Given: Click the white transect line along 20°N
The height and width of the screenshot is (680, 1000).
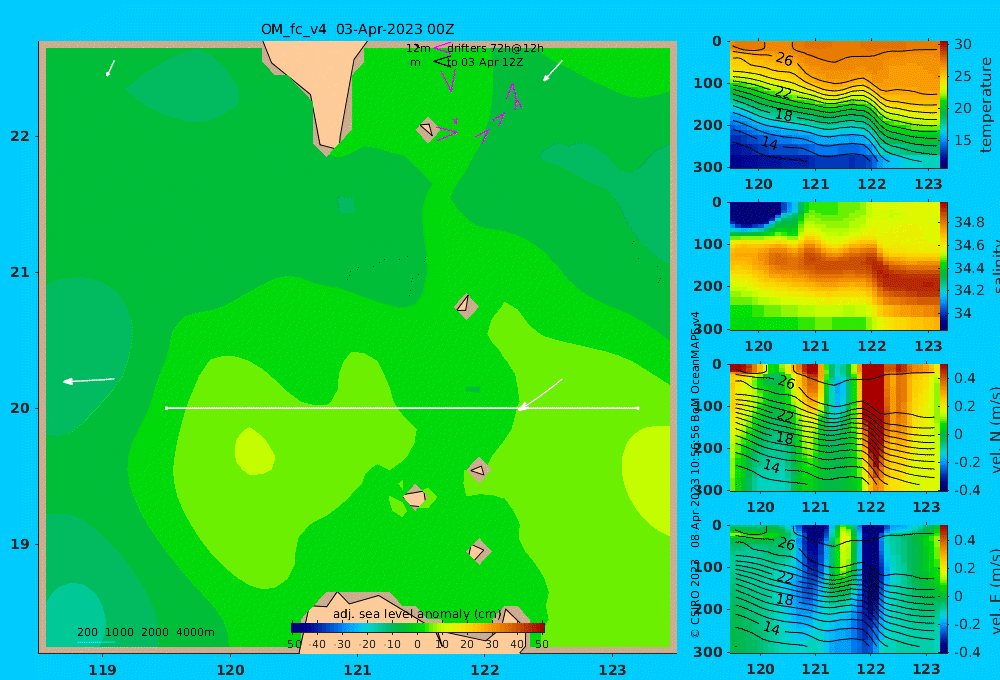Looking at the screenshot, I should tap(402, 408).
